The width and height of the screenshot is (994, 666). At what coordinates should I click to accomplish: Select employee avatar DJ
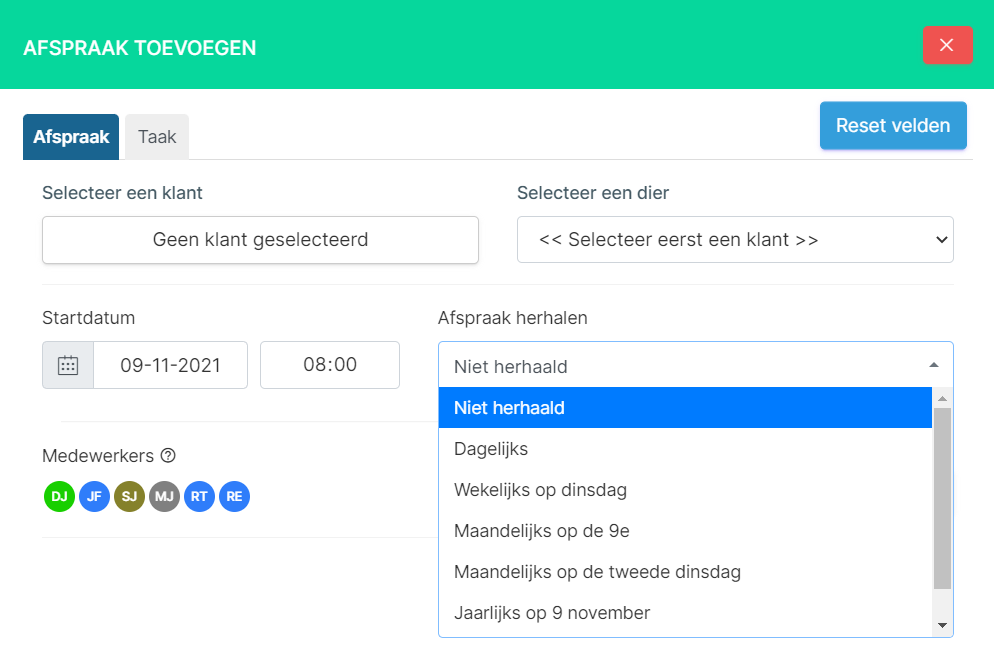(x=60, y=496)
